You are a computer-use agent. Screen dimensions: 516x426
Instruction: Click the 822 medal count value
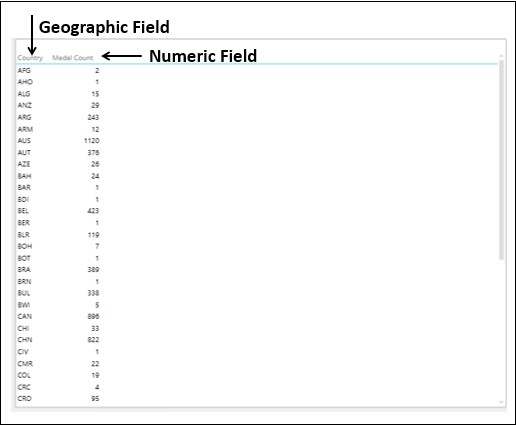pos(93,340)
